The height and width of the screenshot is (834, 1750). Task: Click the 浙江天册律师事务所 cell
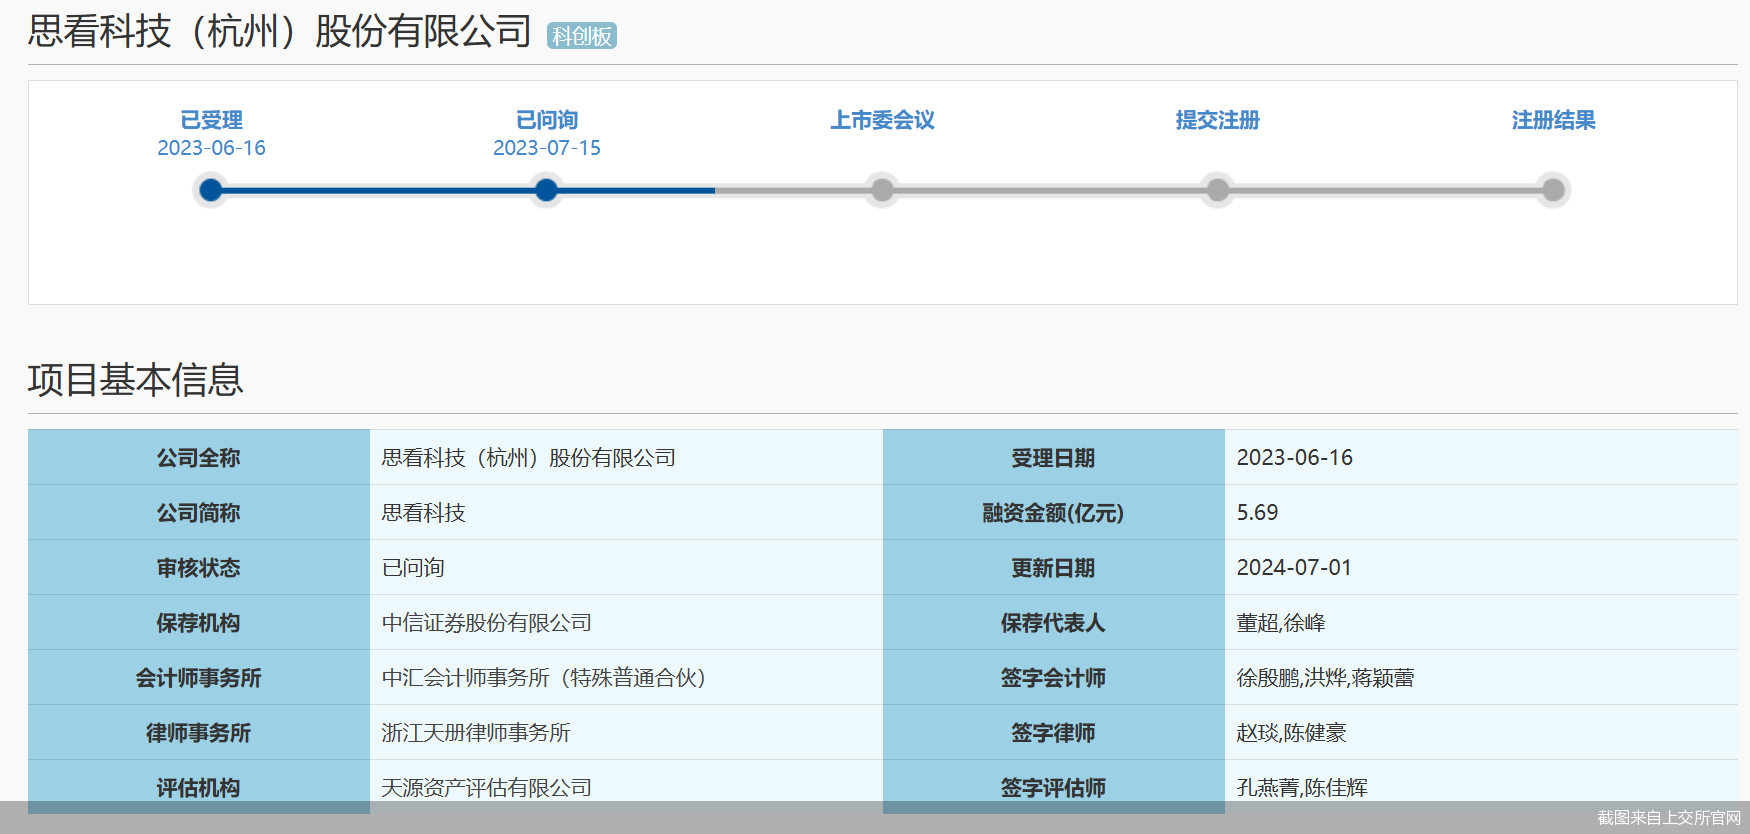626,732
